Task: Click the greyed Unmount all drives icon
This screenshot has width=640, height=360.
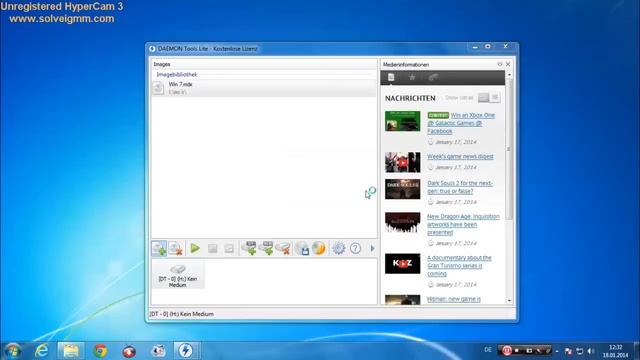Action: point(229,248)
